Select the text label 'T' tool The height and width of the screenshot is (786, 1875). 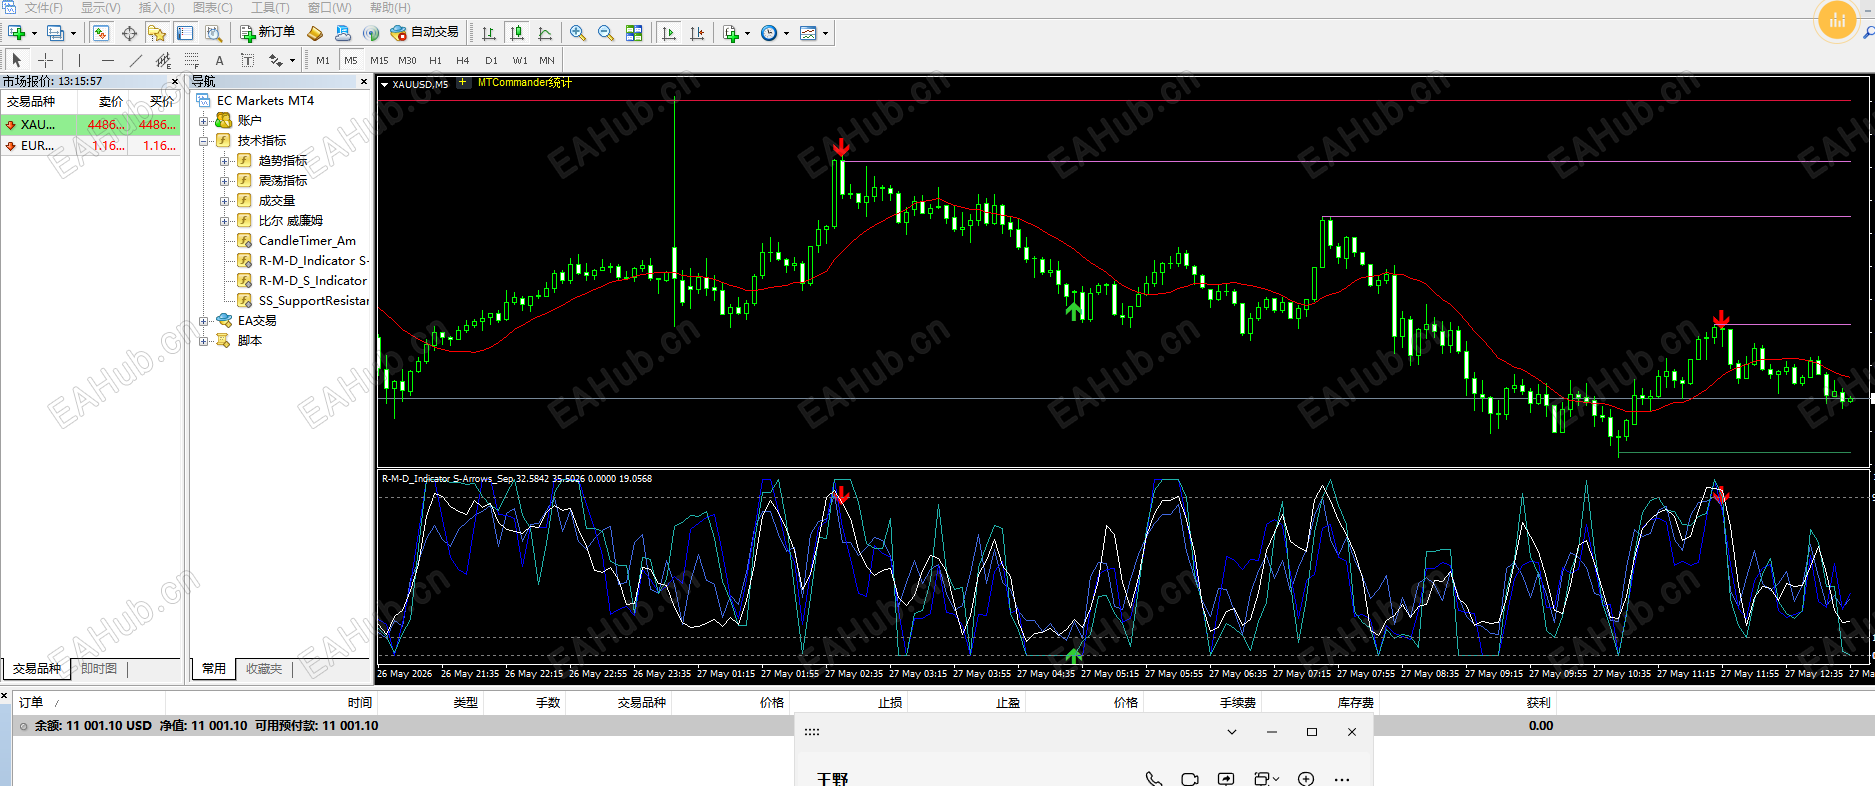[248, 60]
